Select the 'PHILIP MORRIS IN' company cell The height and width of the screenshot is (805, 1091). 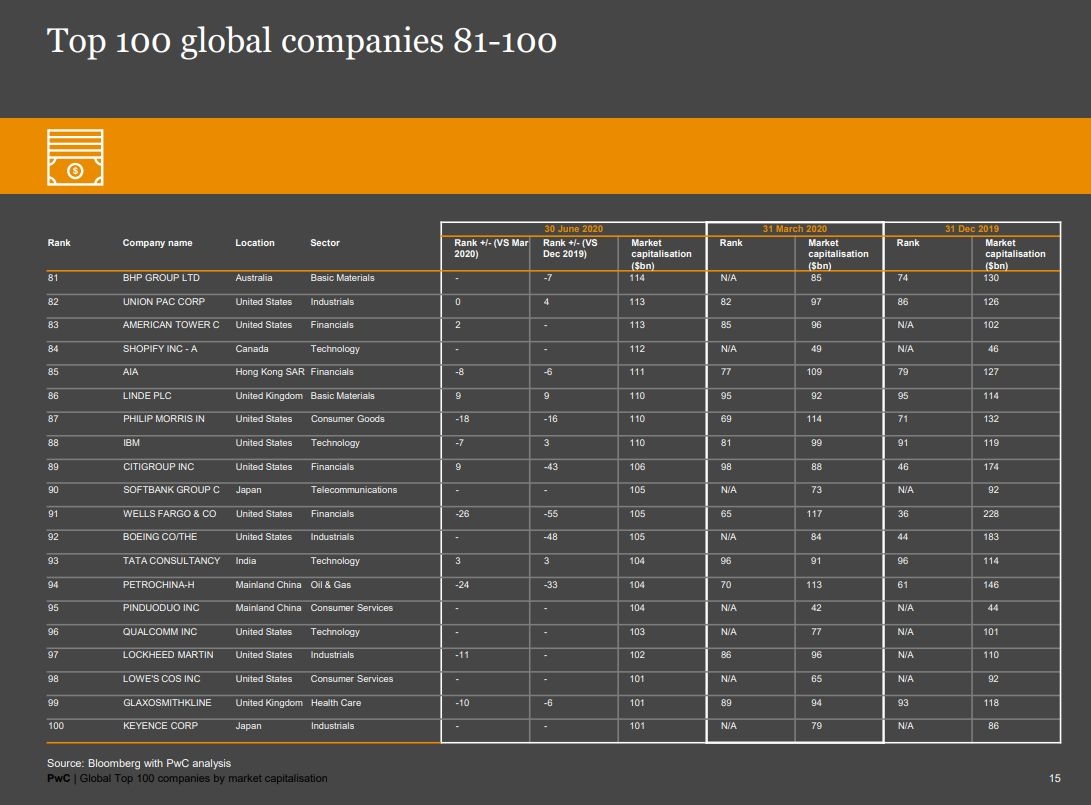(x=164, y=419)
